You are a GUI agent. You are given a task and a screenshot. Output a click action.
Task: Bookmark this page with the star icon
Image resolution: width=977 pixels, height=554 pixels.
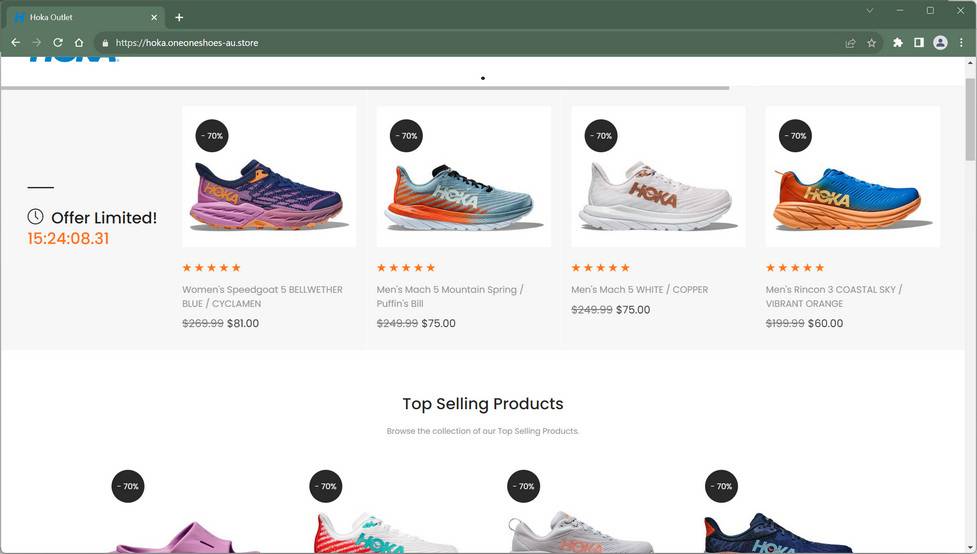click(871, 43)
